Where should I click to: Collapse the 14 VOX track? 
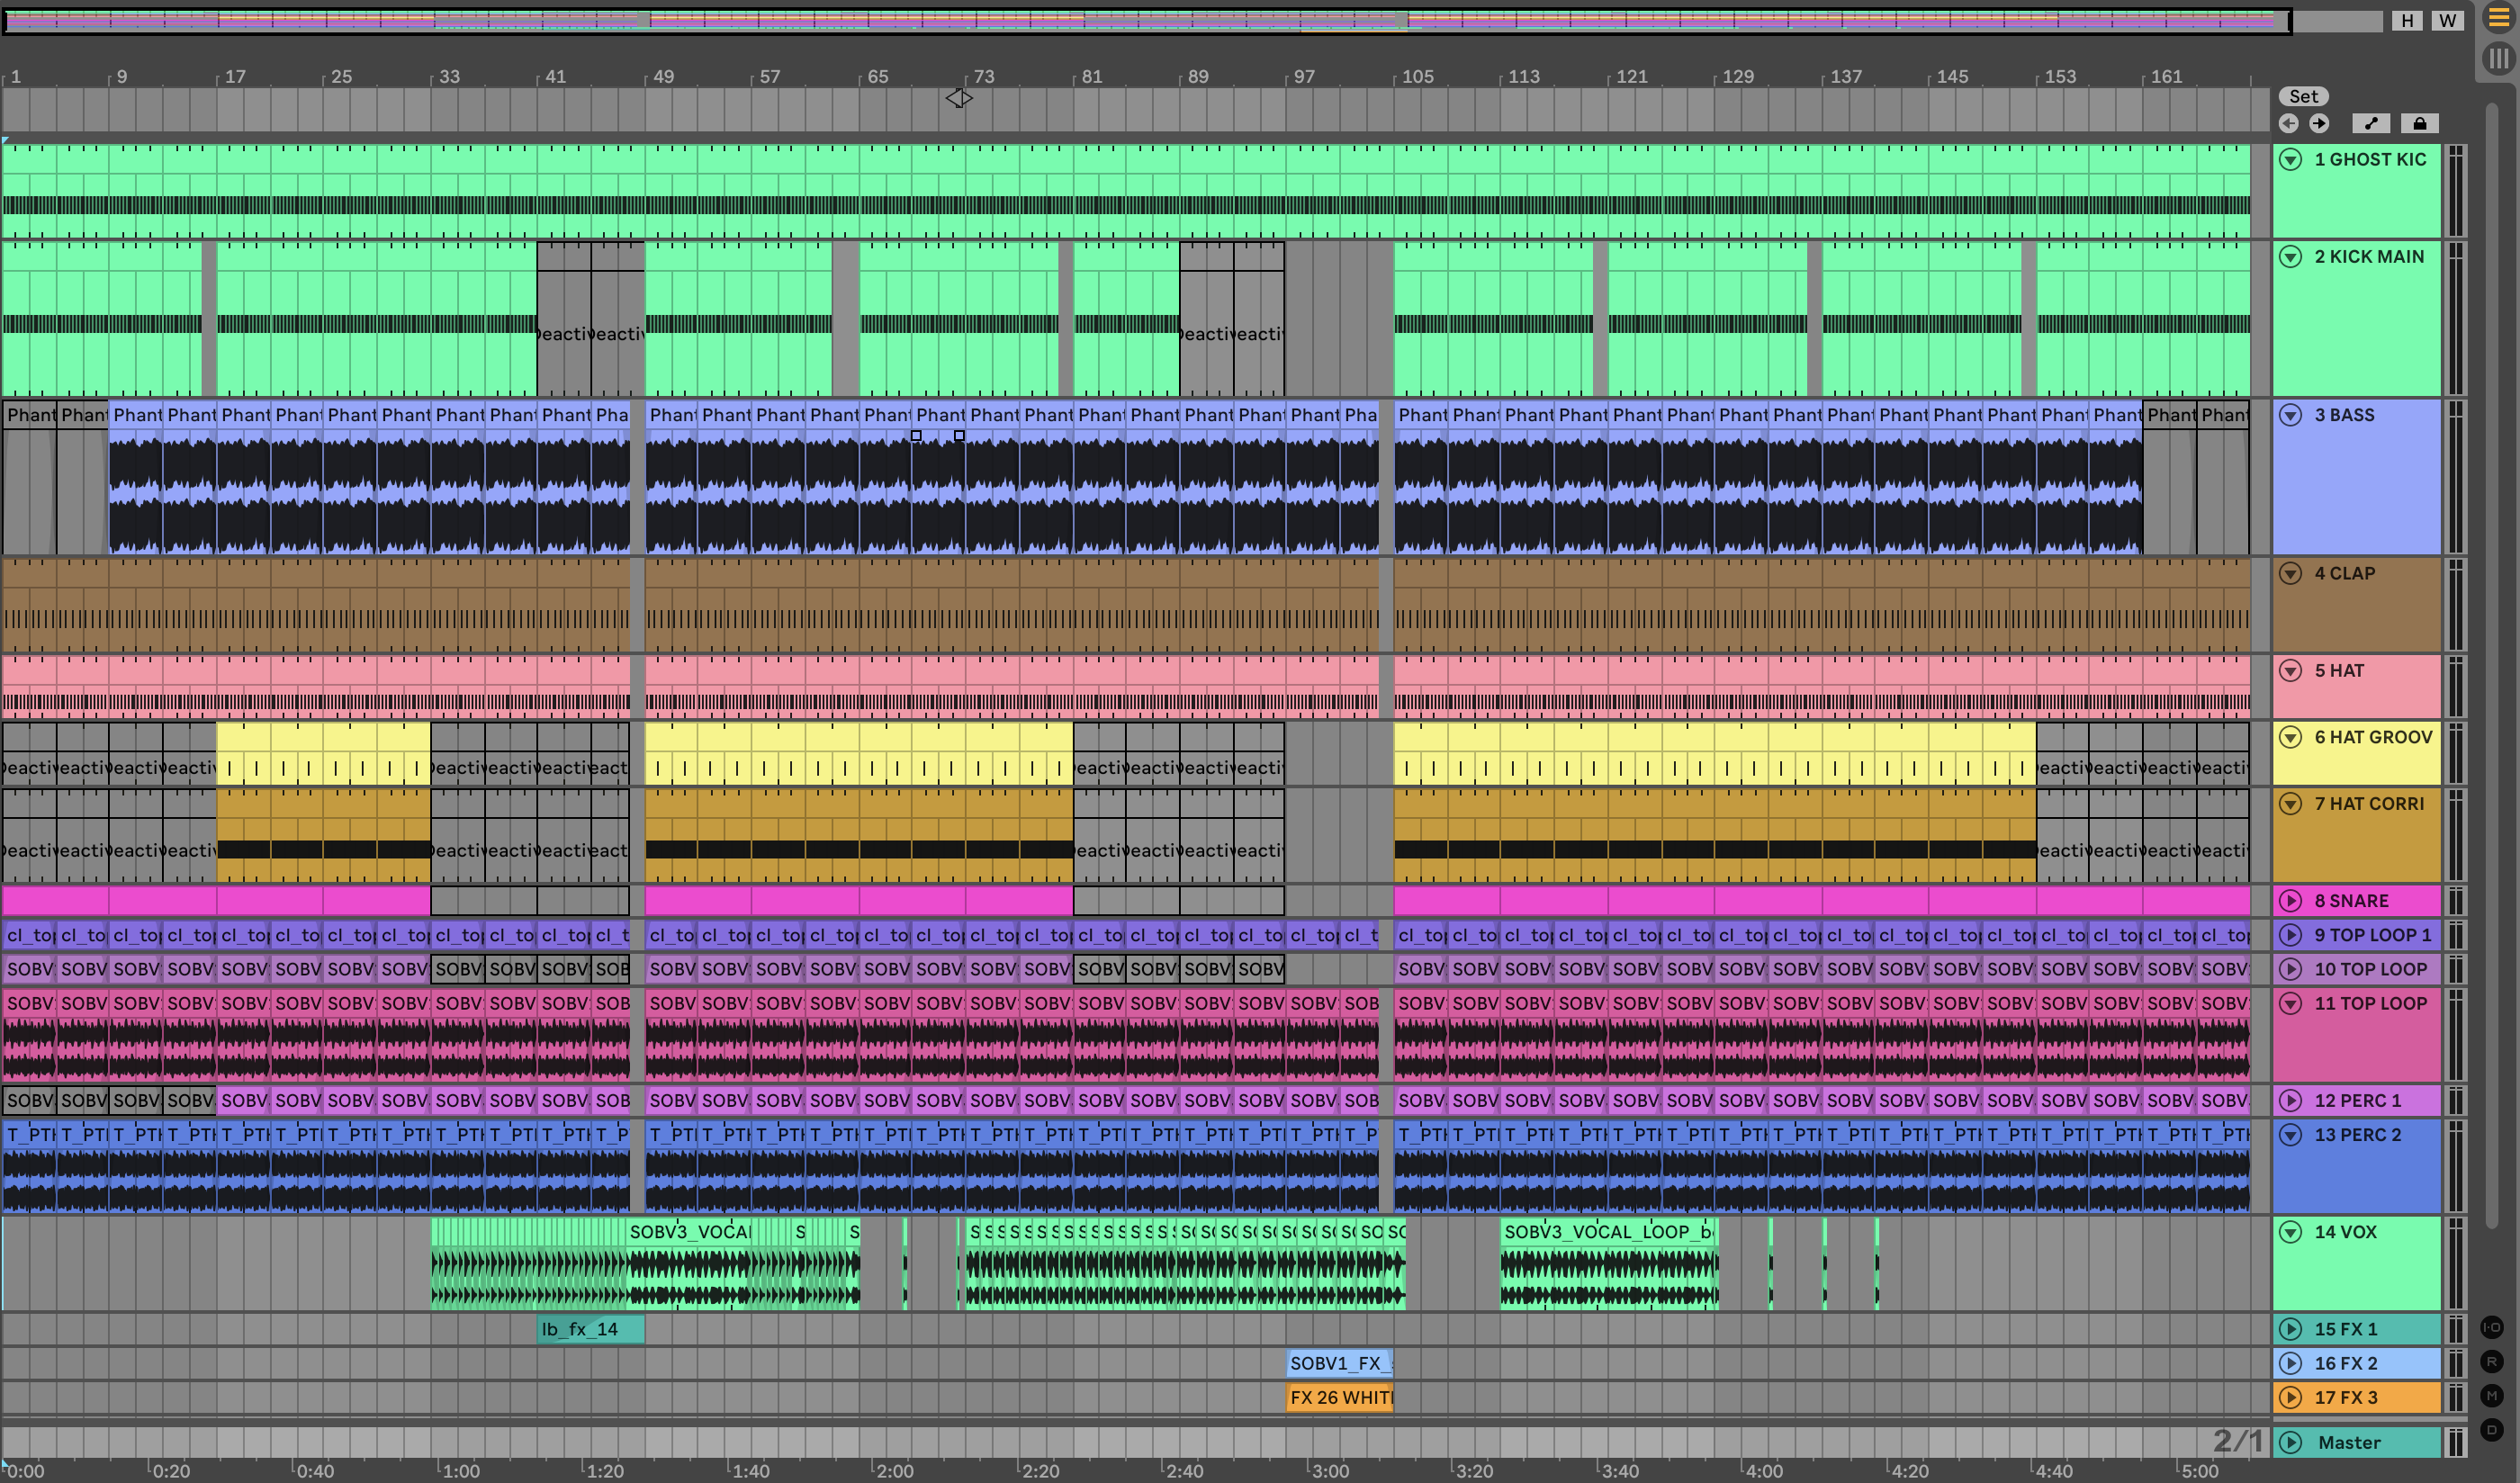2290,1232
